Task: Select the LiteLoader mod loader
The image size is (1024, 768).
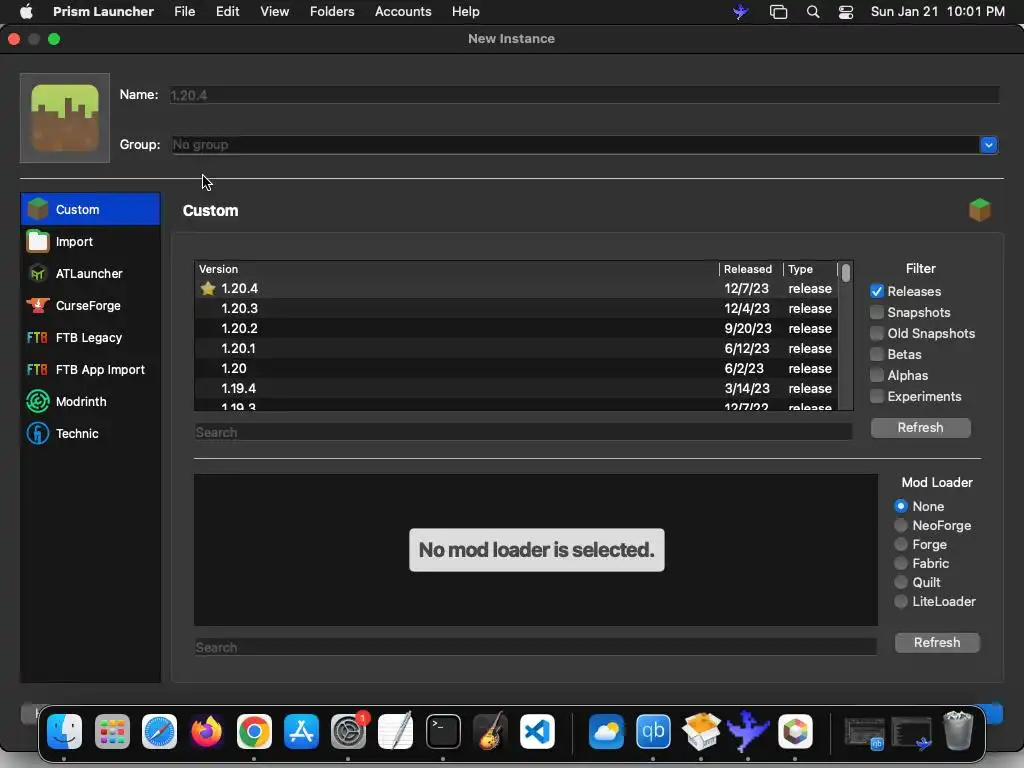Action: [901, 601]
